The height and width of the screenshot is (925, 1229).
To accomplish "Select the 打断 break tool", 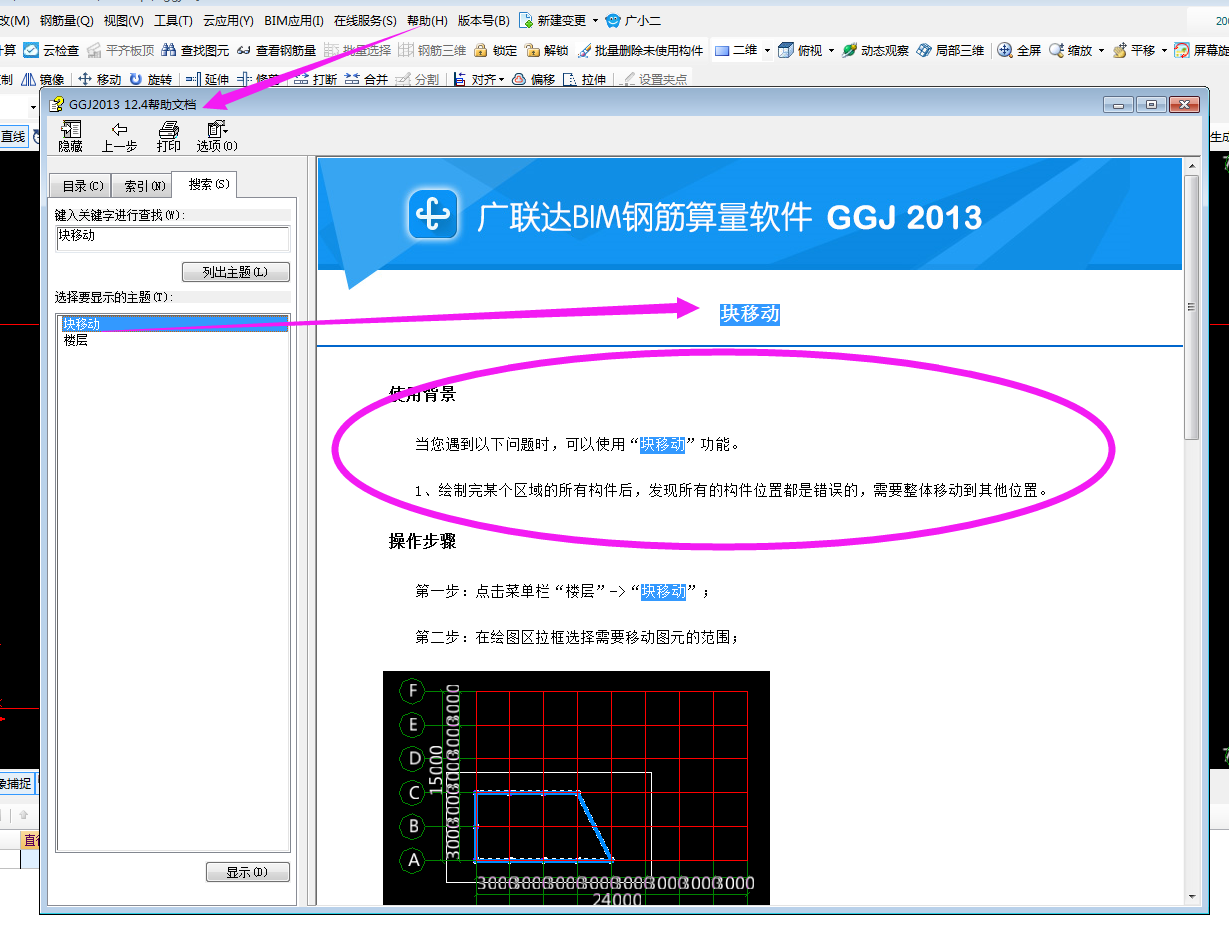I will click(x=315, y=79).
